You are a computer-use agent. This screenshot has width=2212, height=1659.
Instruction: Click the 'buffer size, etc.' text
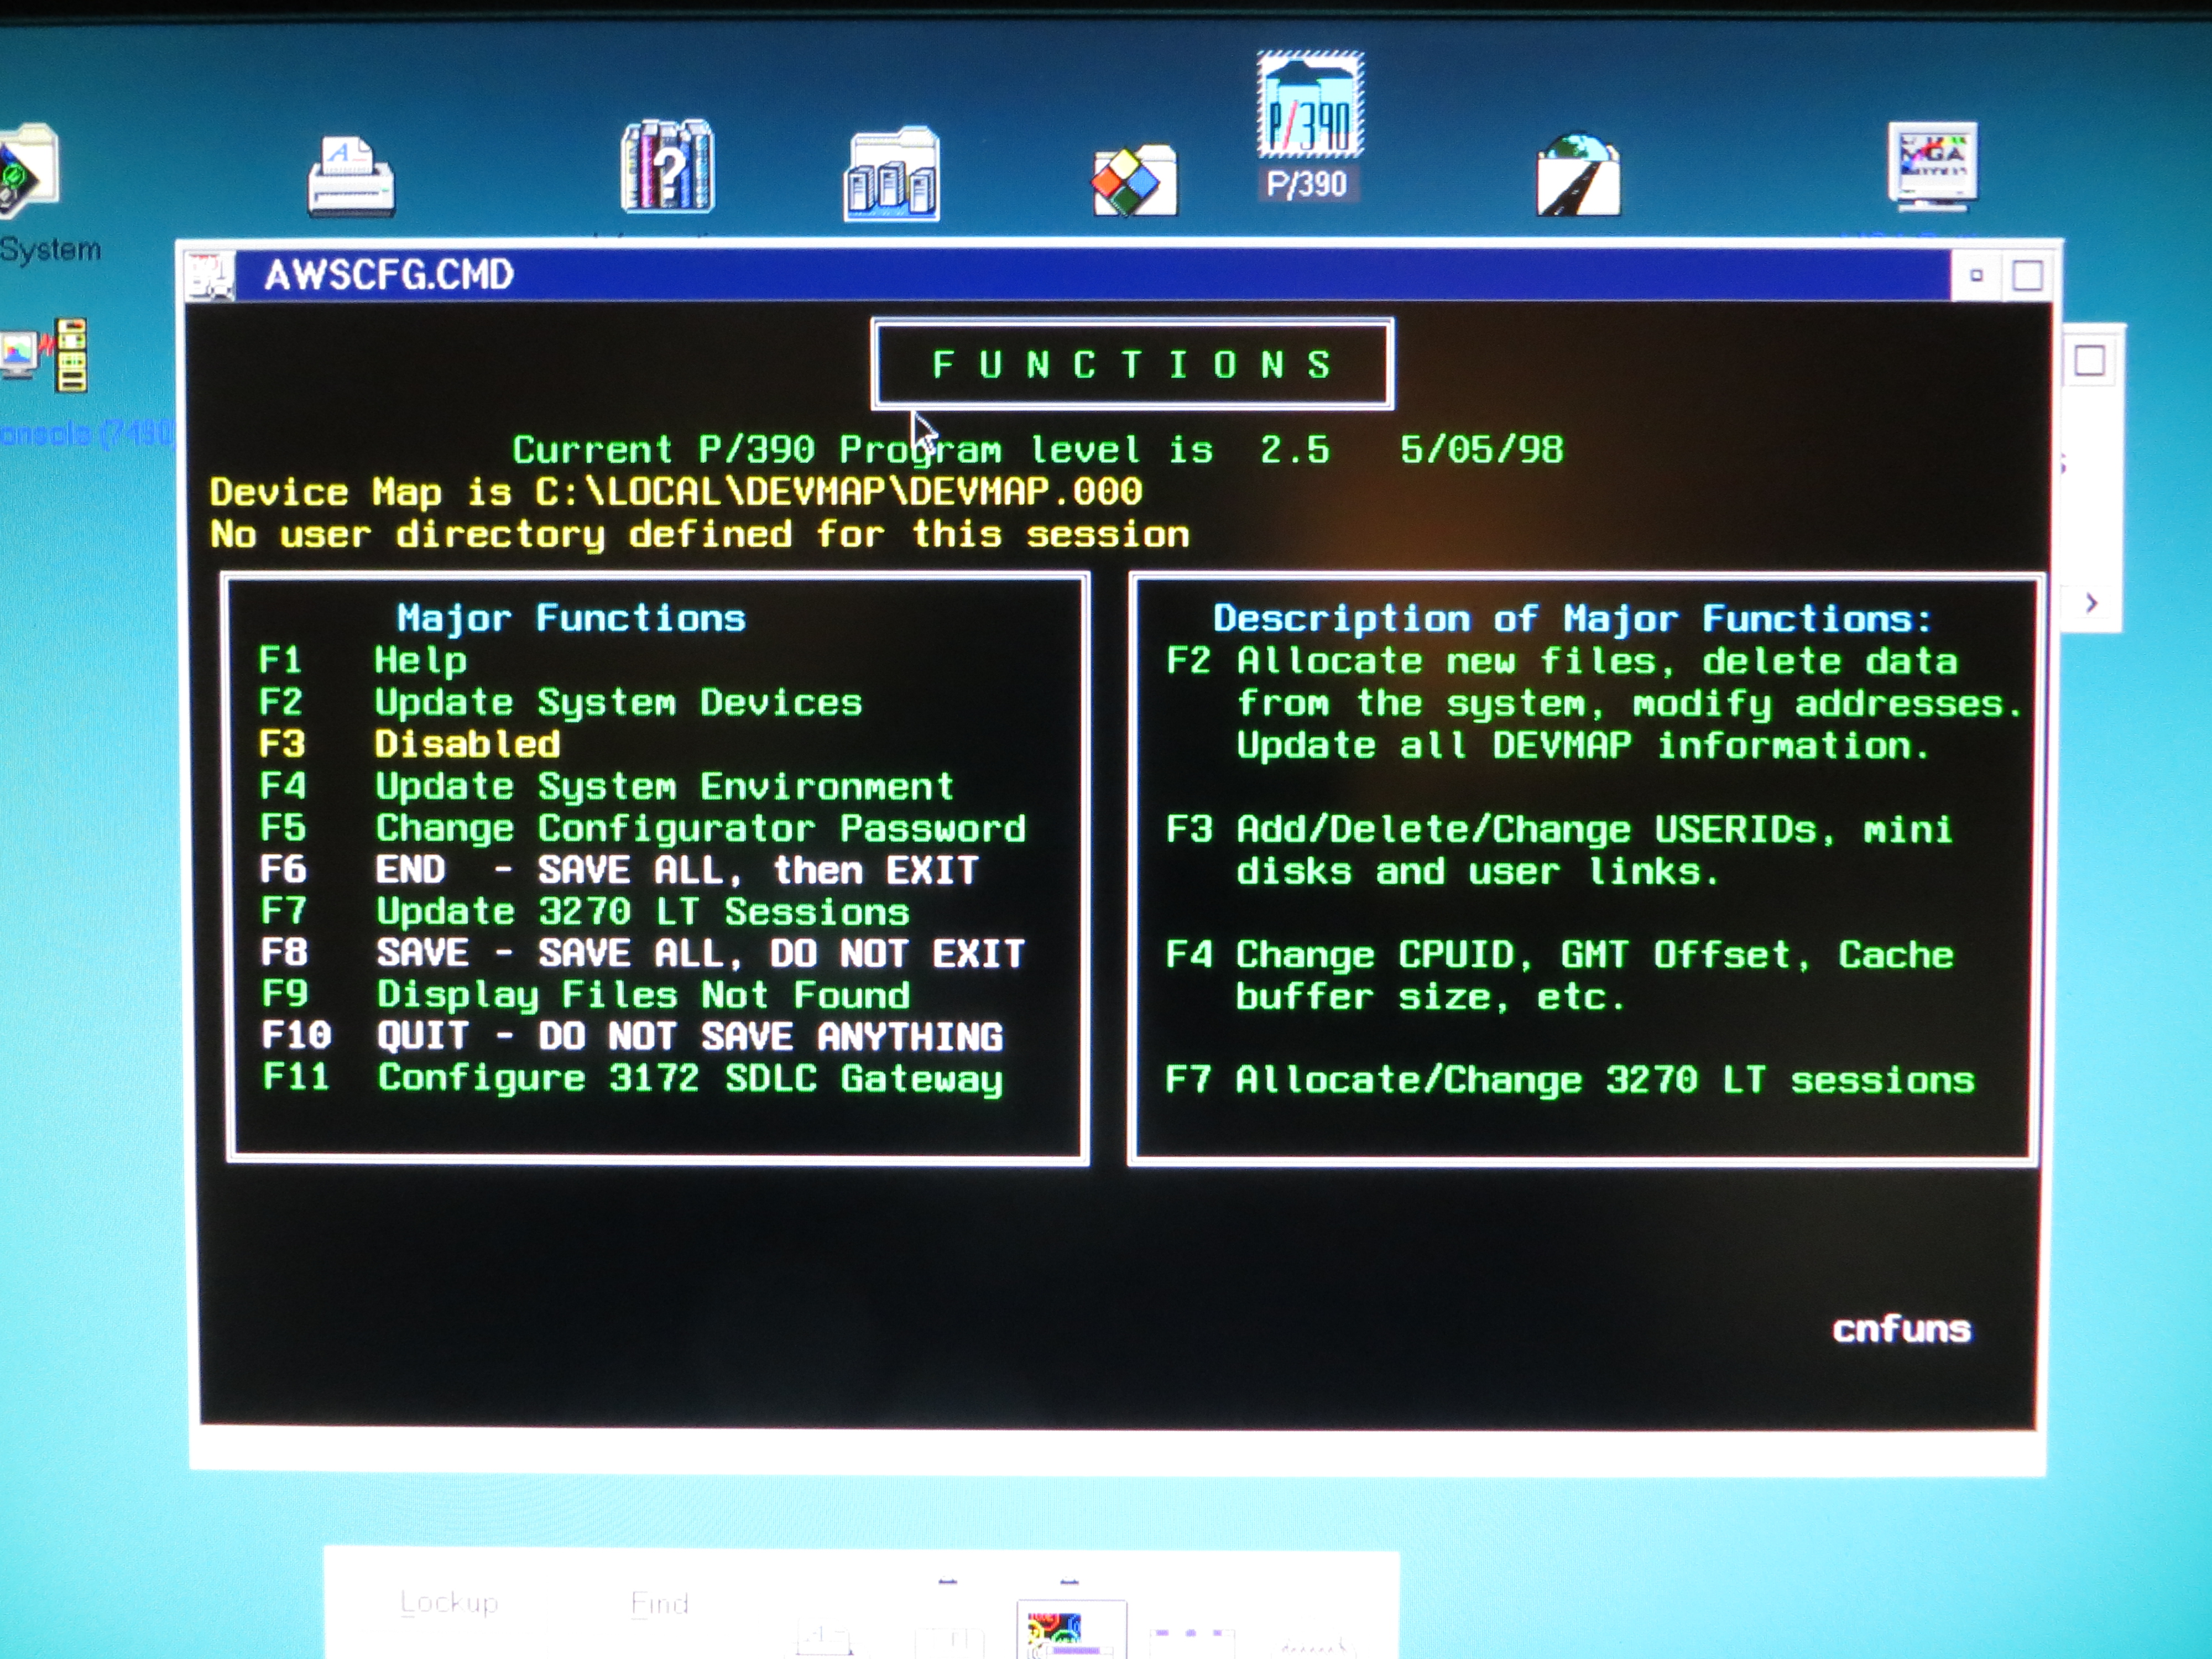pos(1431,997)
